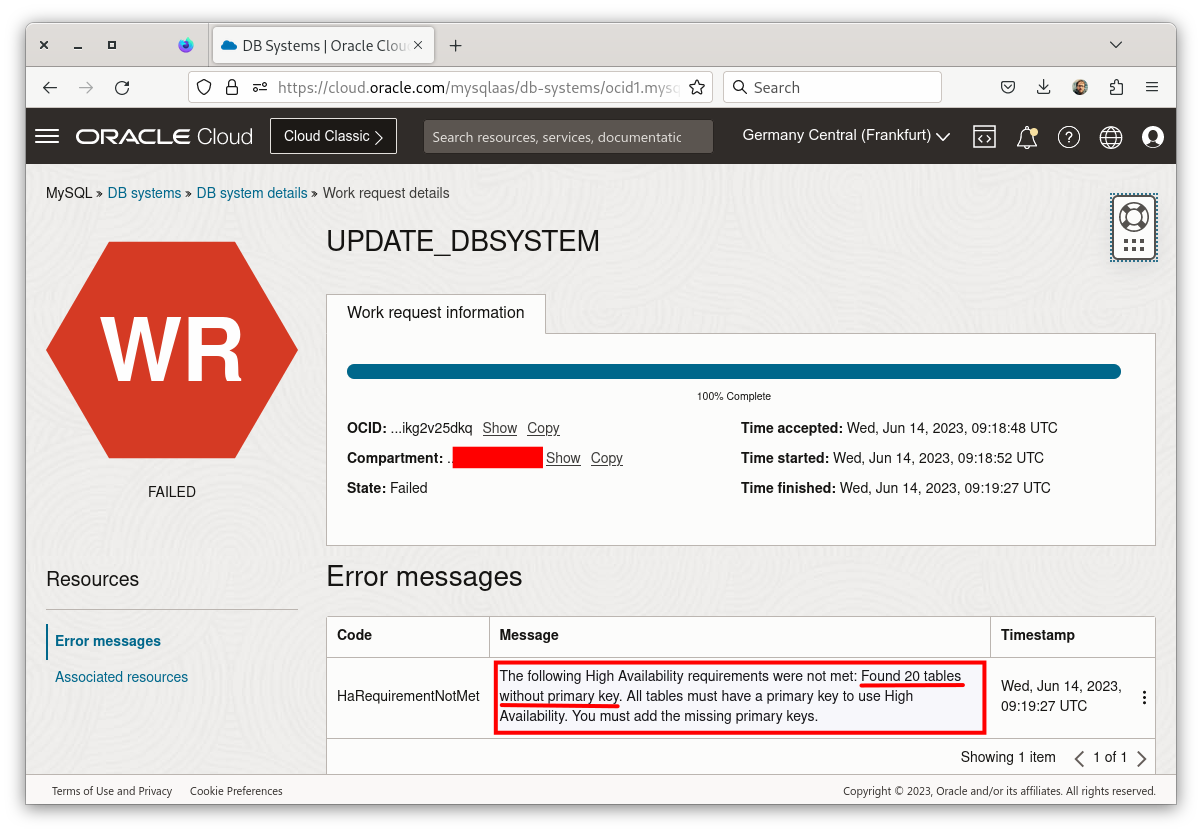This screenshot has height=833, width=1202.
Task: Focus the Oracle search resources field
Action: [x=568, y=137]
